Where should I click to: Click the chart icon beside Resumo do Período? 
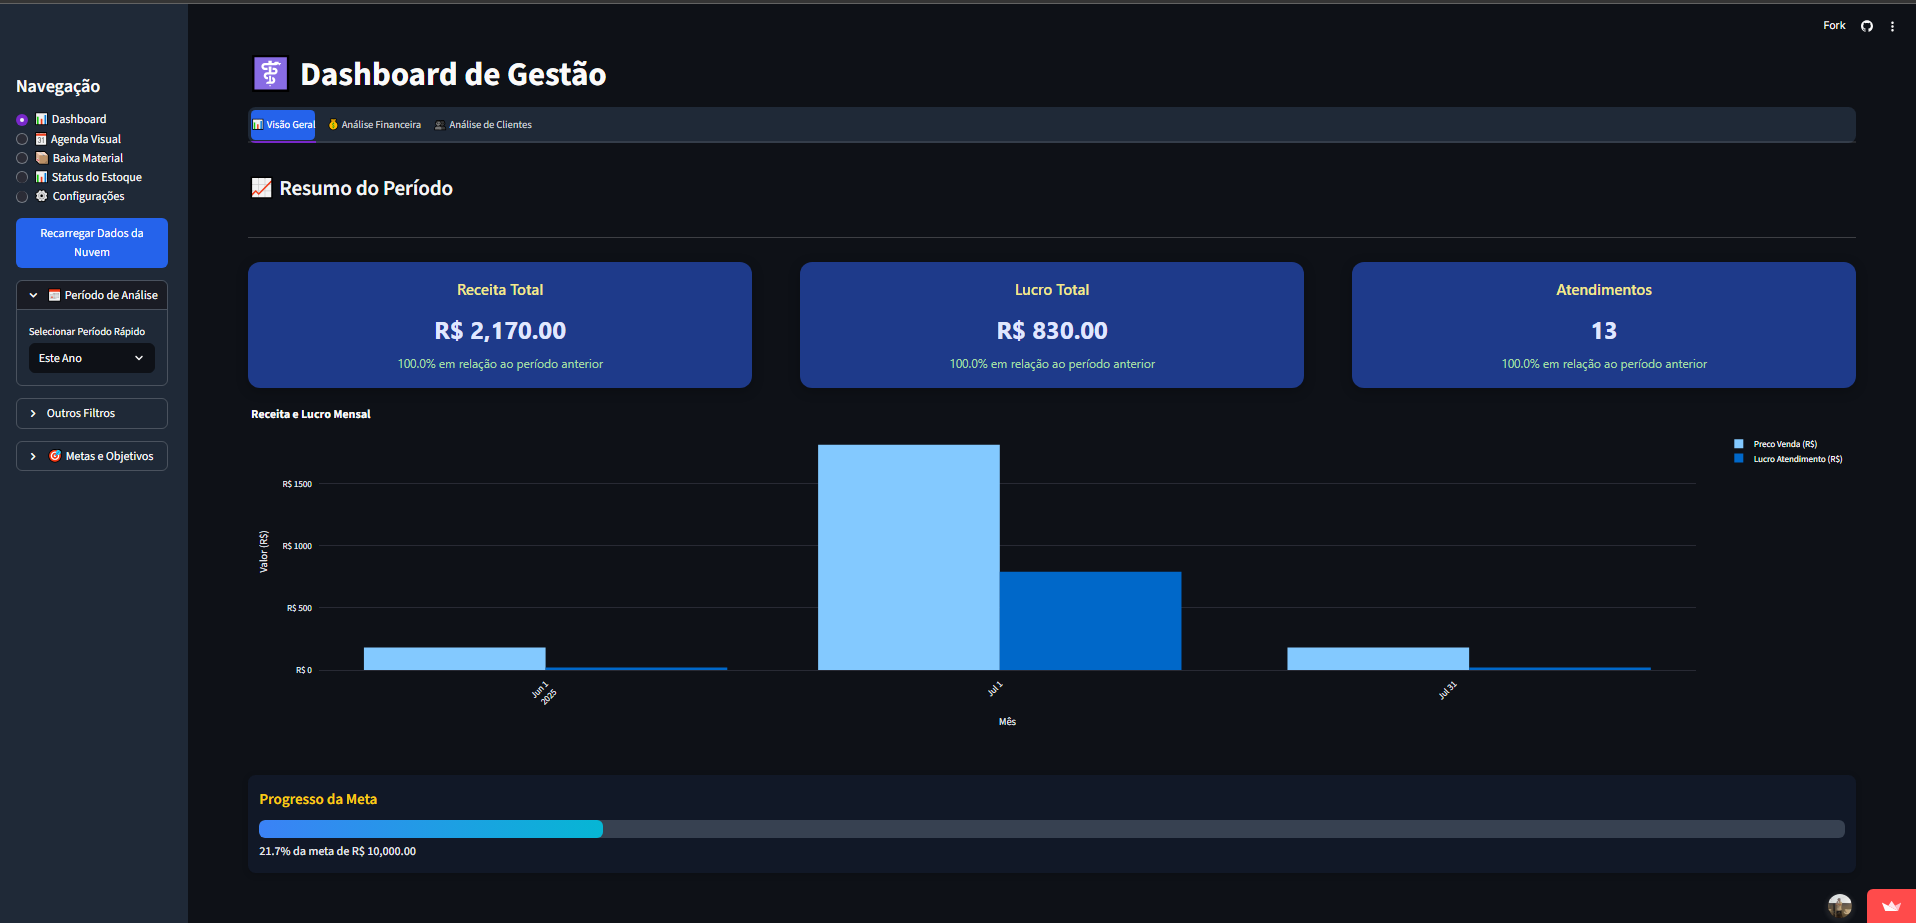point(261,188)
